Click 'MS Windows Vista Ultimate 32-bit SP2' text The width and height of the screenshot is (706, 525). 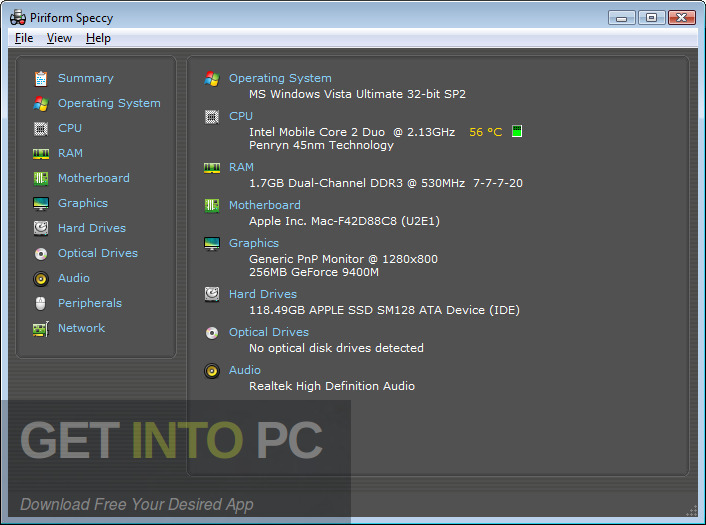pyautogui.click(x=358, y=94)
